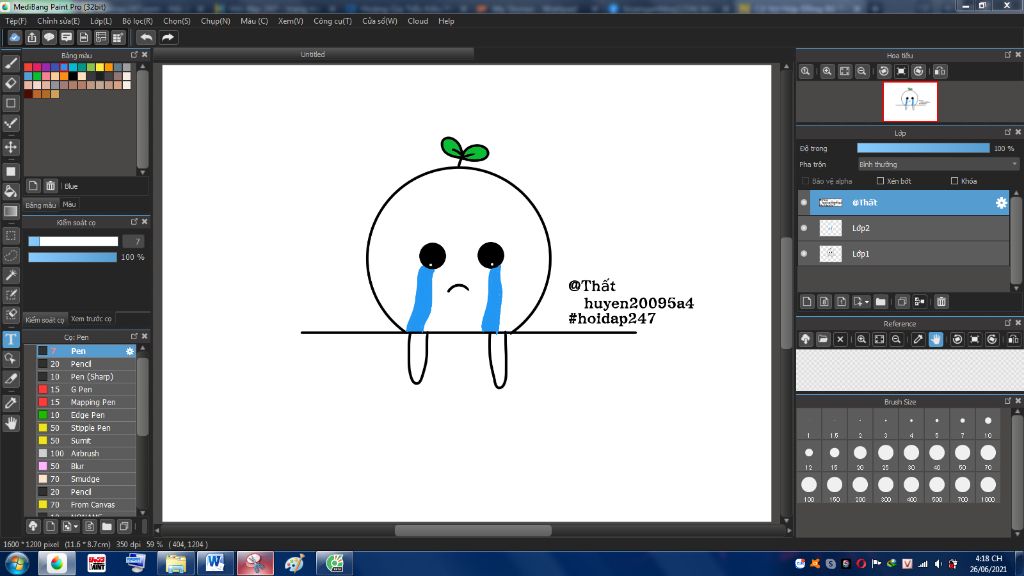Select the Hand tool in left toolbar
The height and width of the screenshot is (576, 1024).
(x=11, y=423)
